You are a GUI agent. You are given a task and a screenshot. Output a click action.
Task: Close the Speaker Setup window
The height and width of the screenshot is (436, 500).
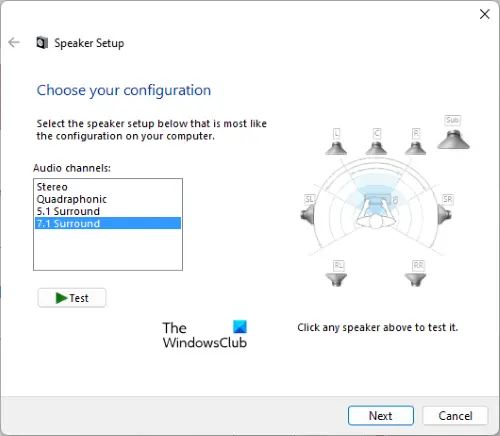click(484, 14)
